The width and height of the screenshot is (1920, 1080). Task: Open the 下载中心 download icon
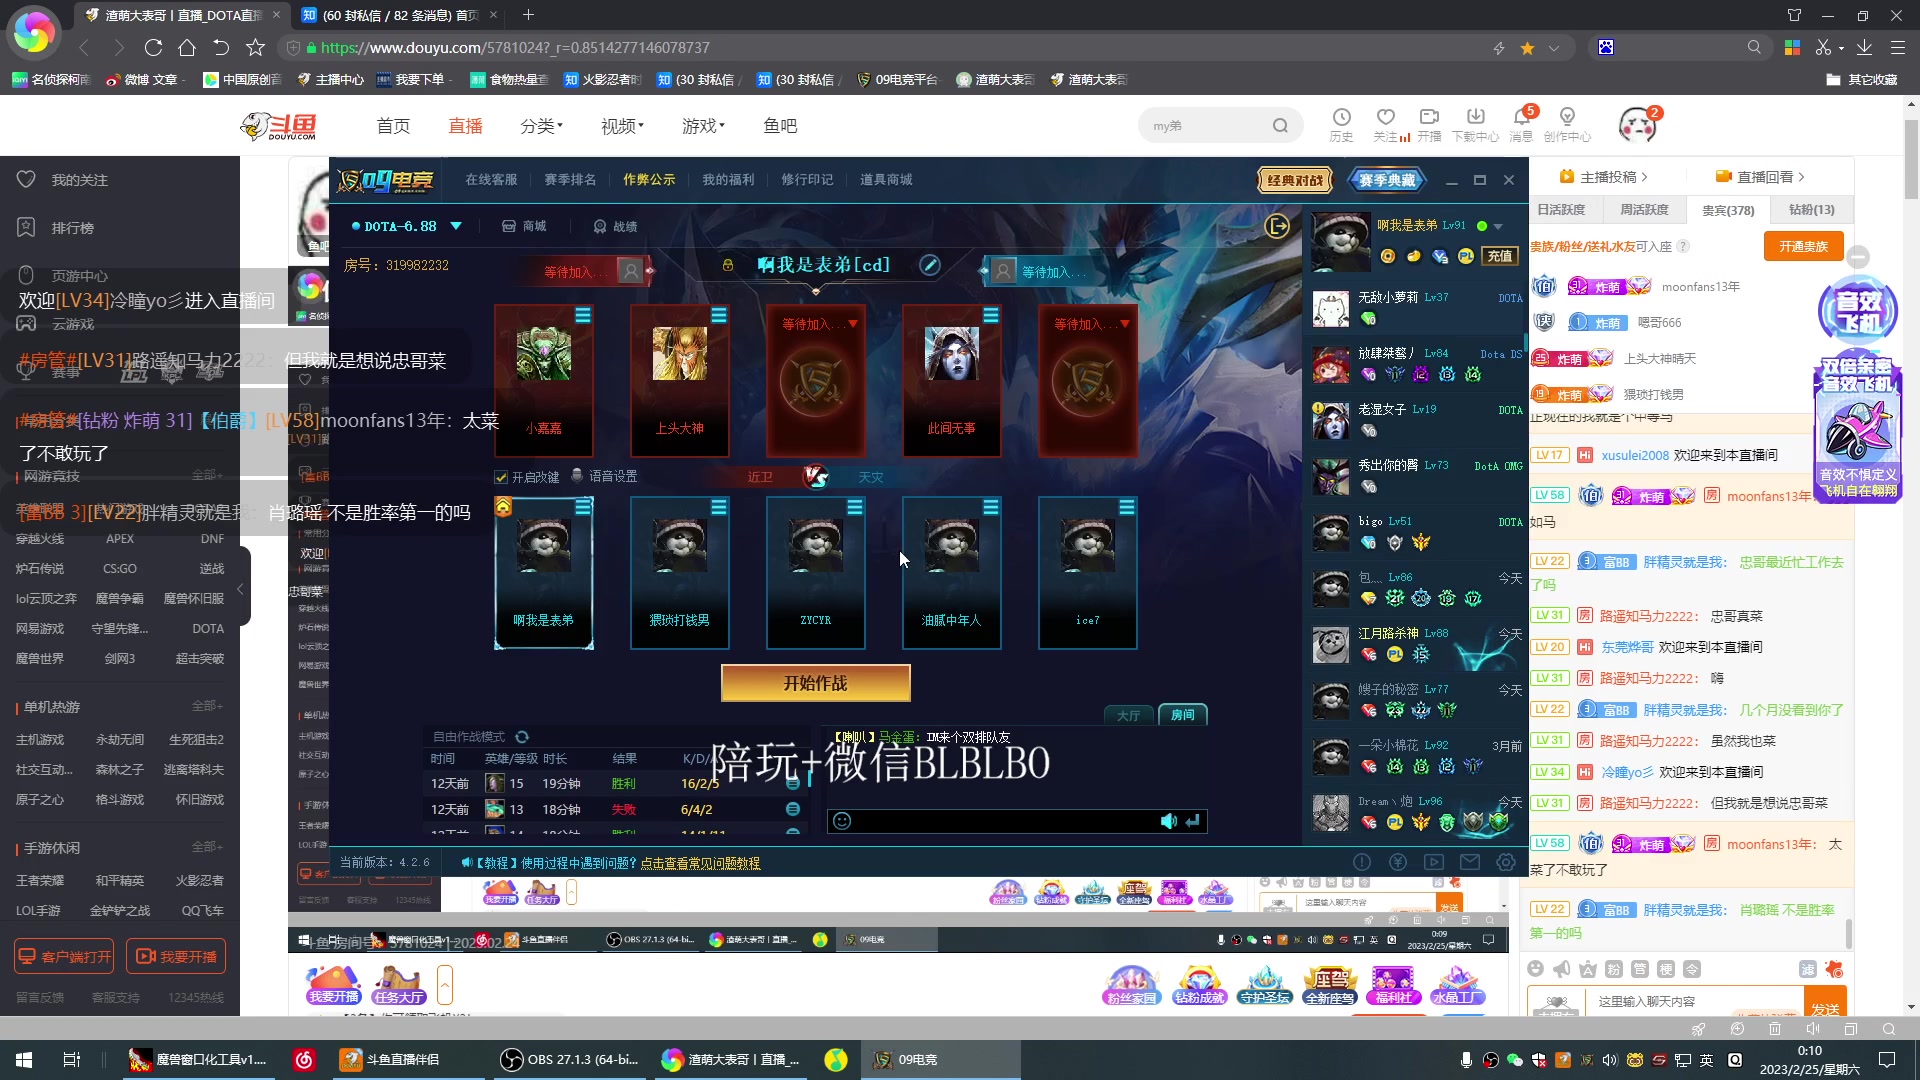(x=1475, y=125)
